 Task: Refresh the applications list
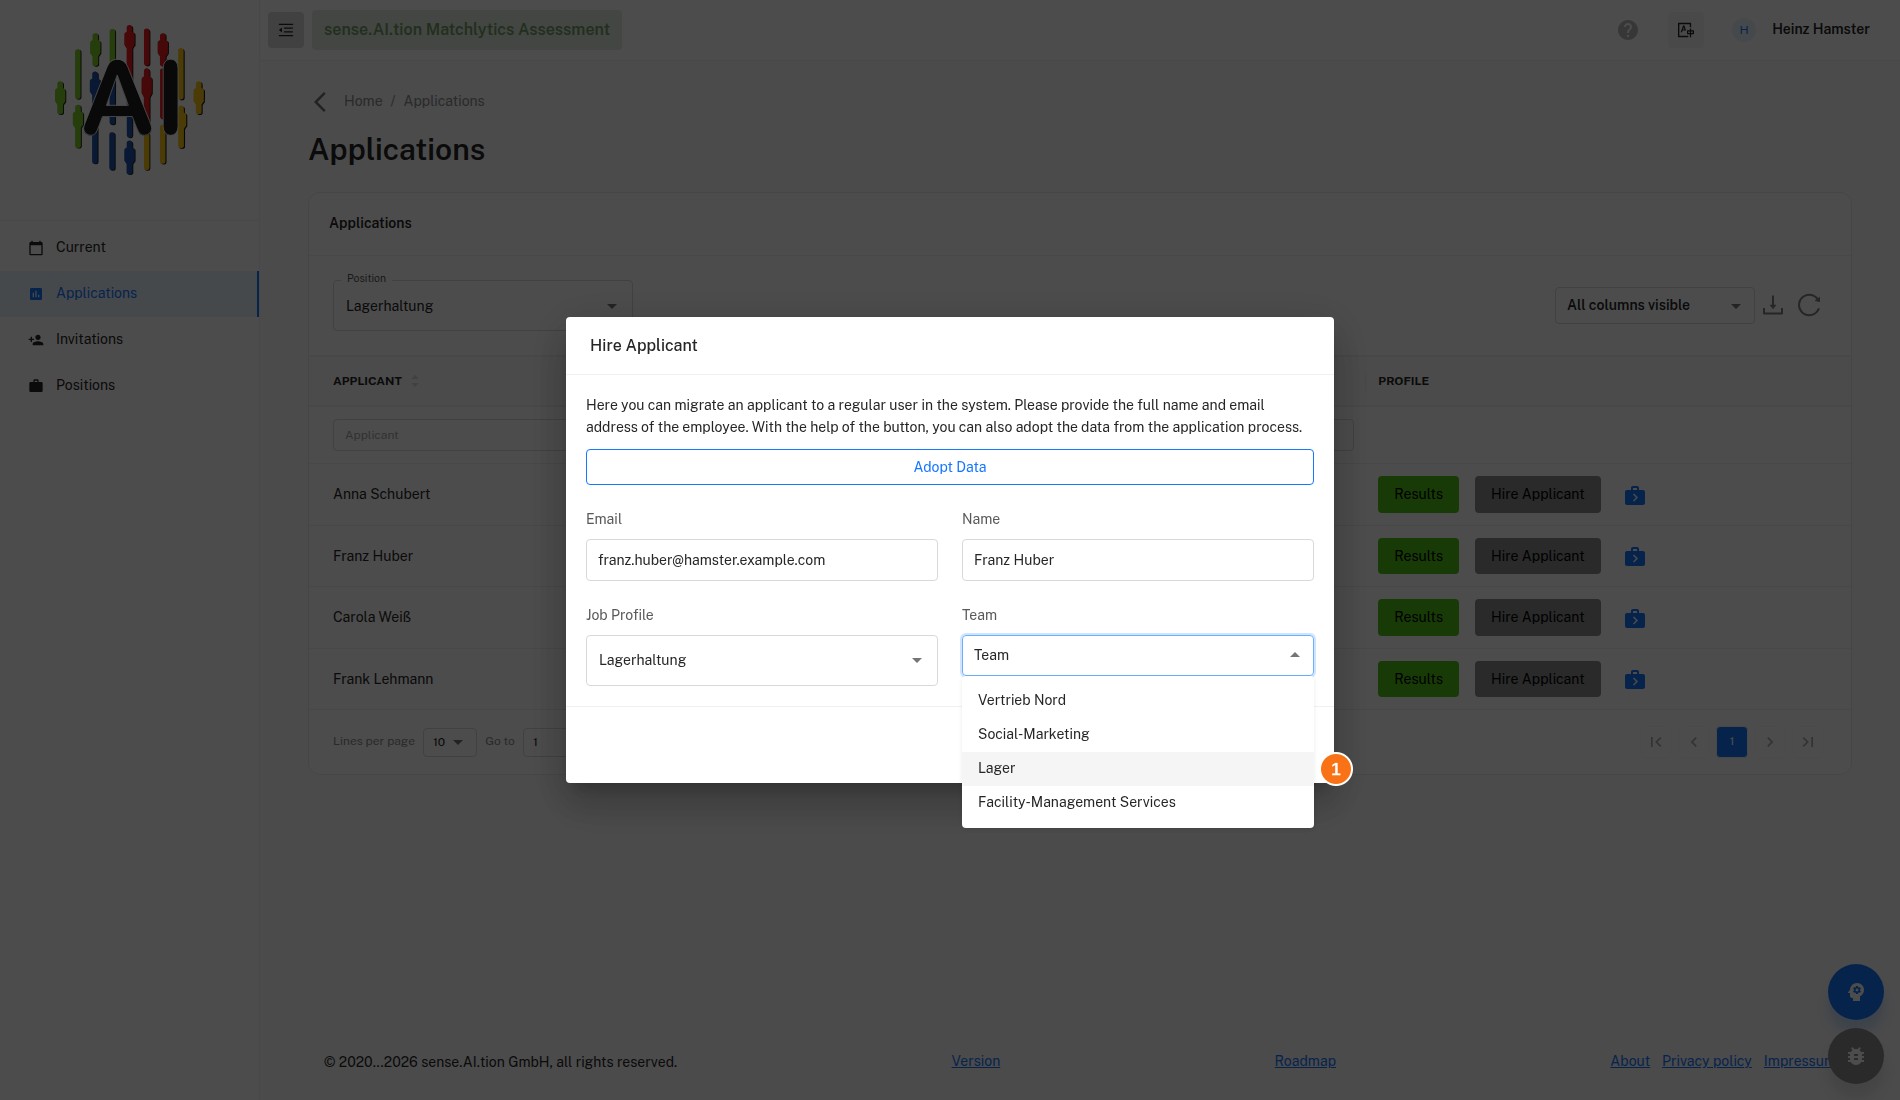click(x=1809, y=305)
